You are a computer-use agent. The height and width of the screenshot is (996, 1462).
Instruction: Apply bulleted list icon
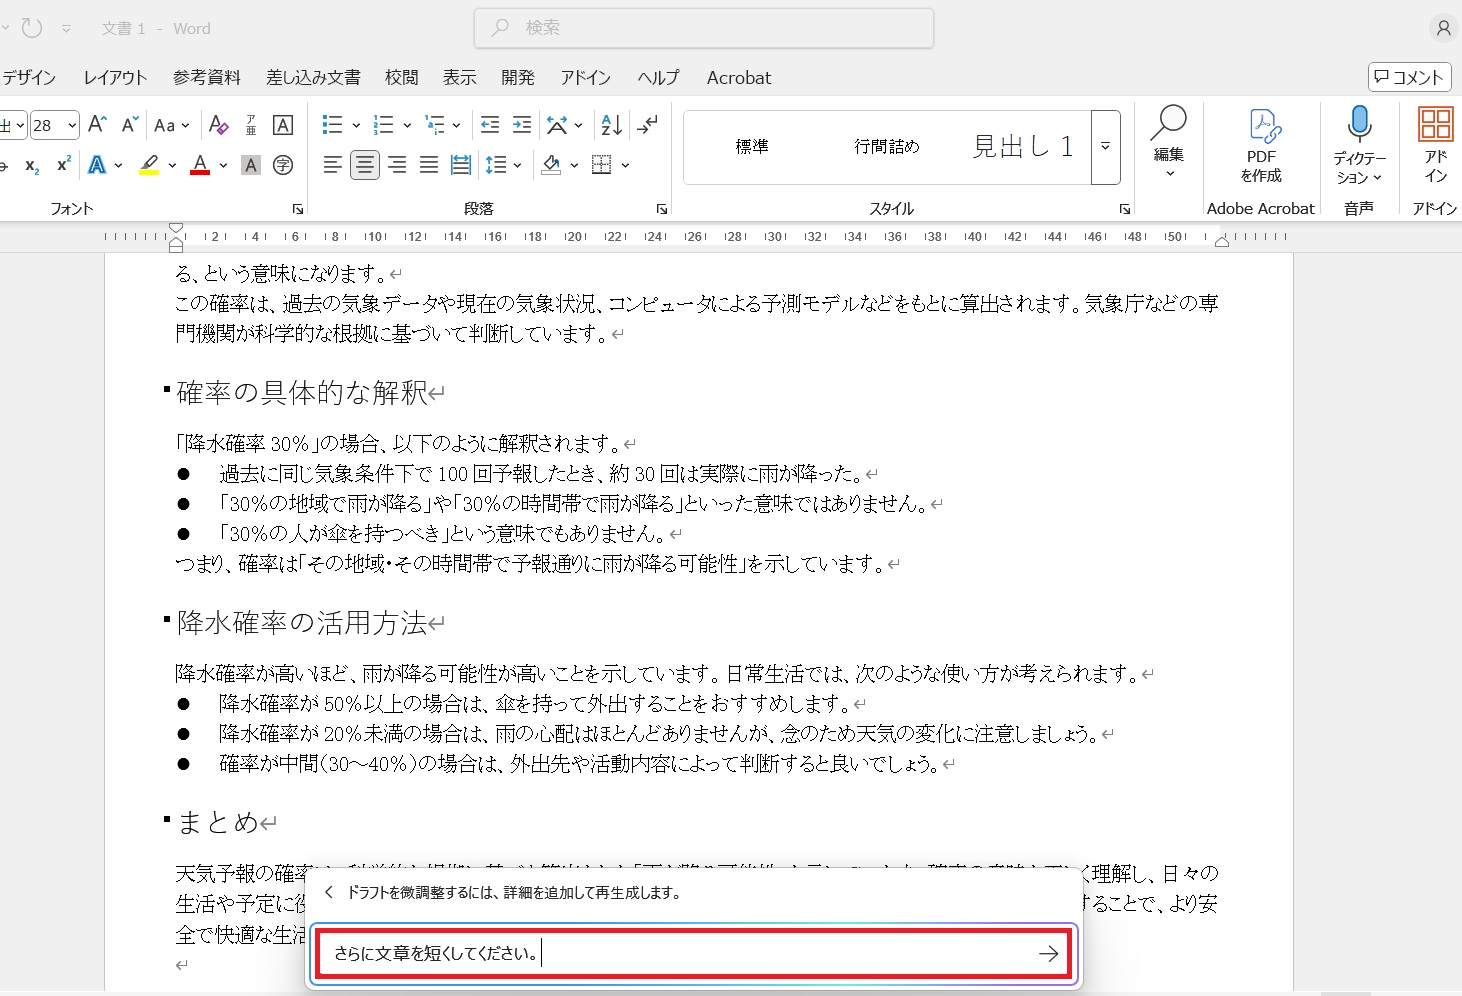tap(332, 125)
